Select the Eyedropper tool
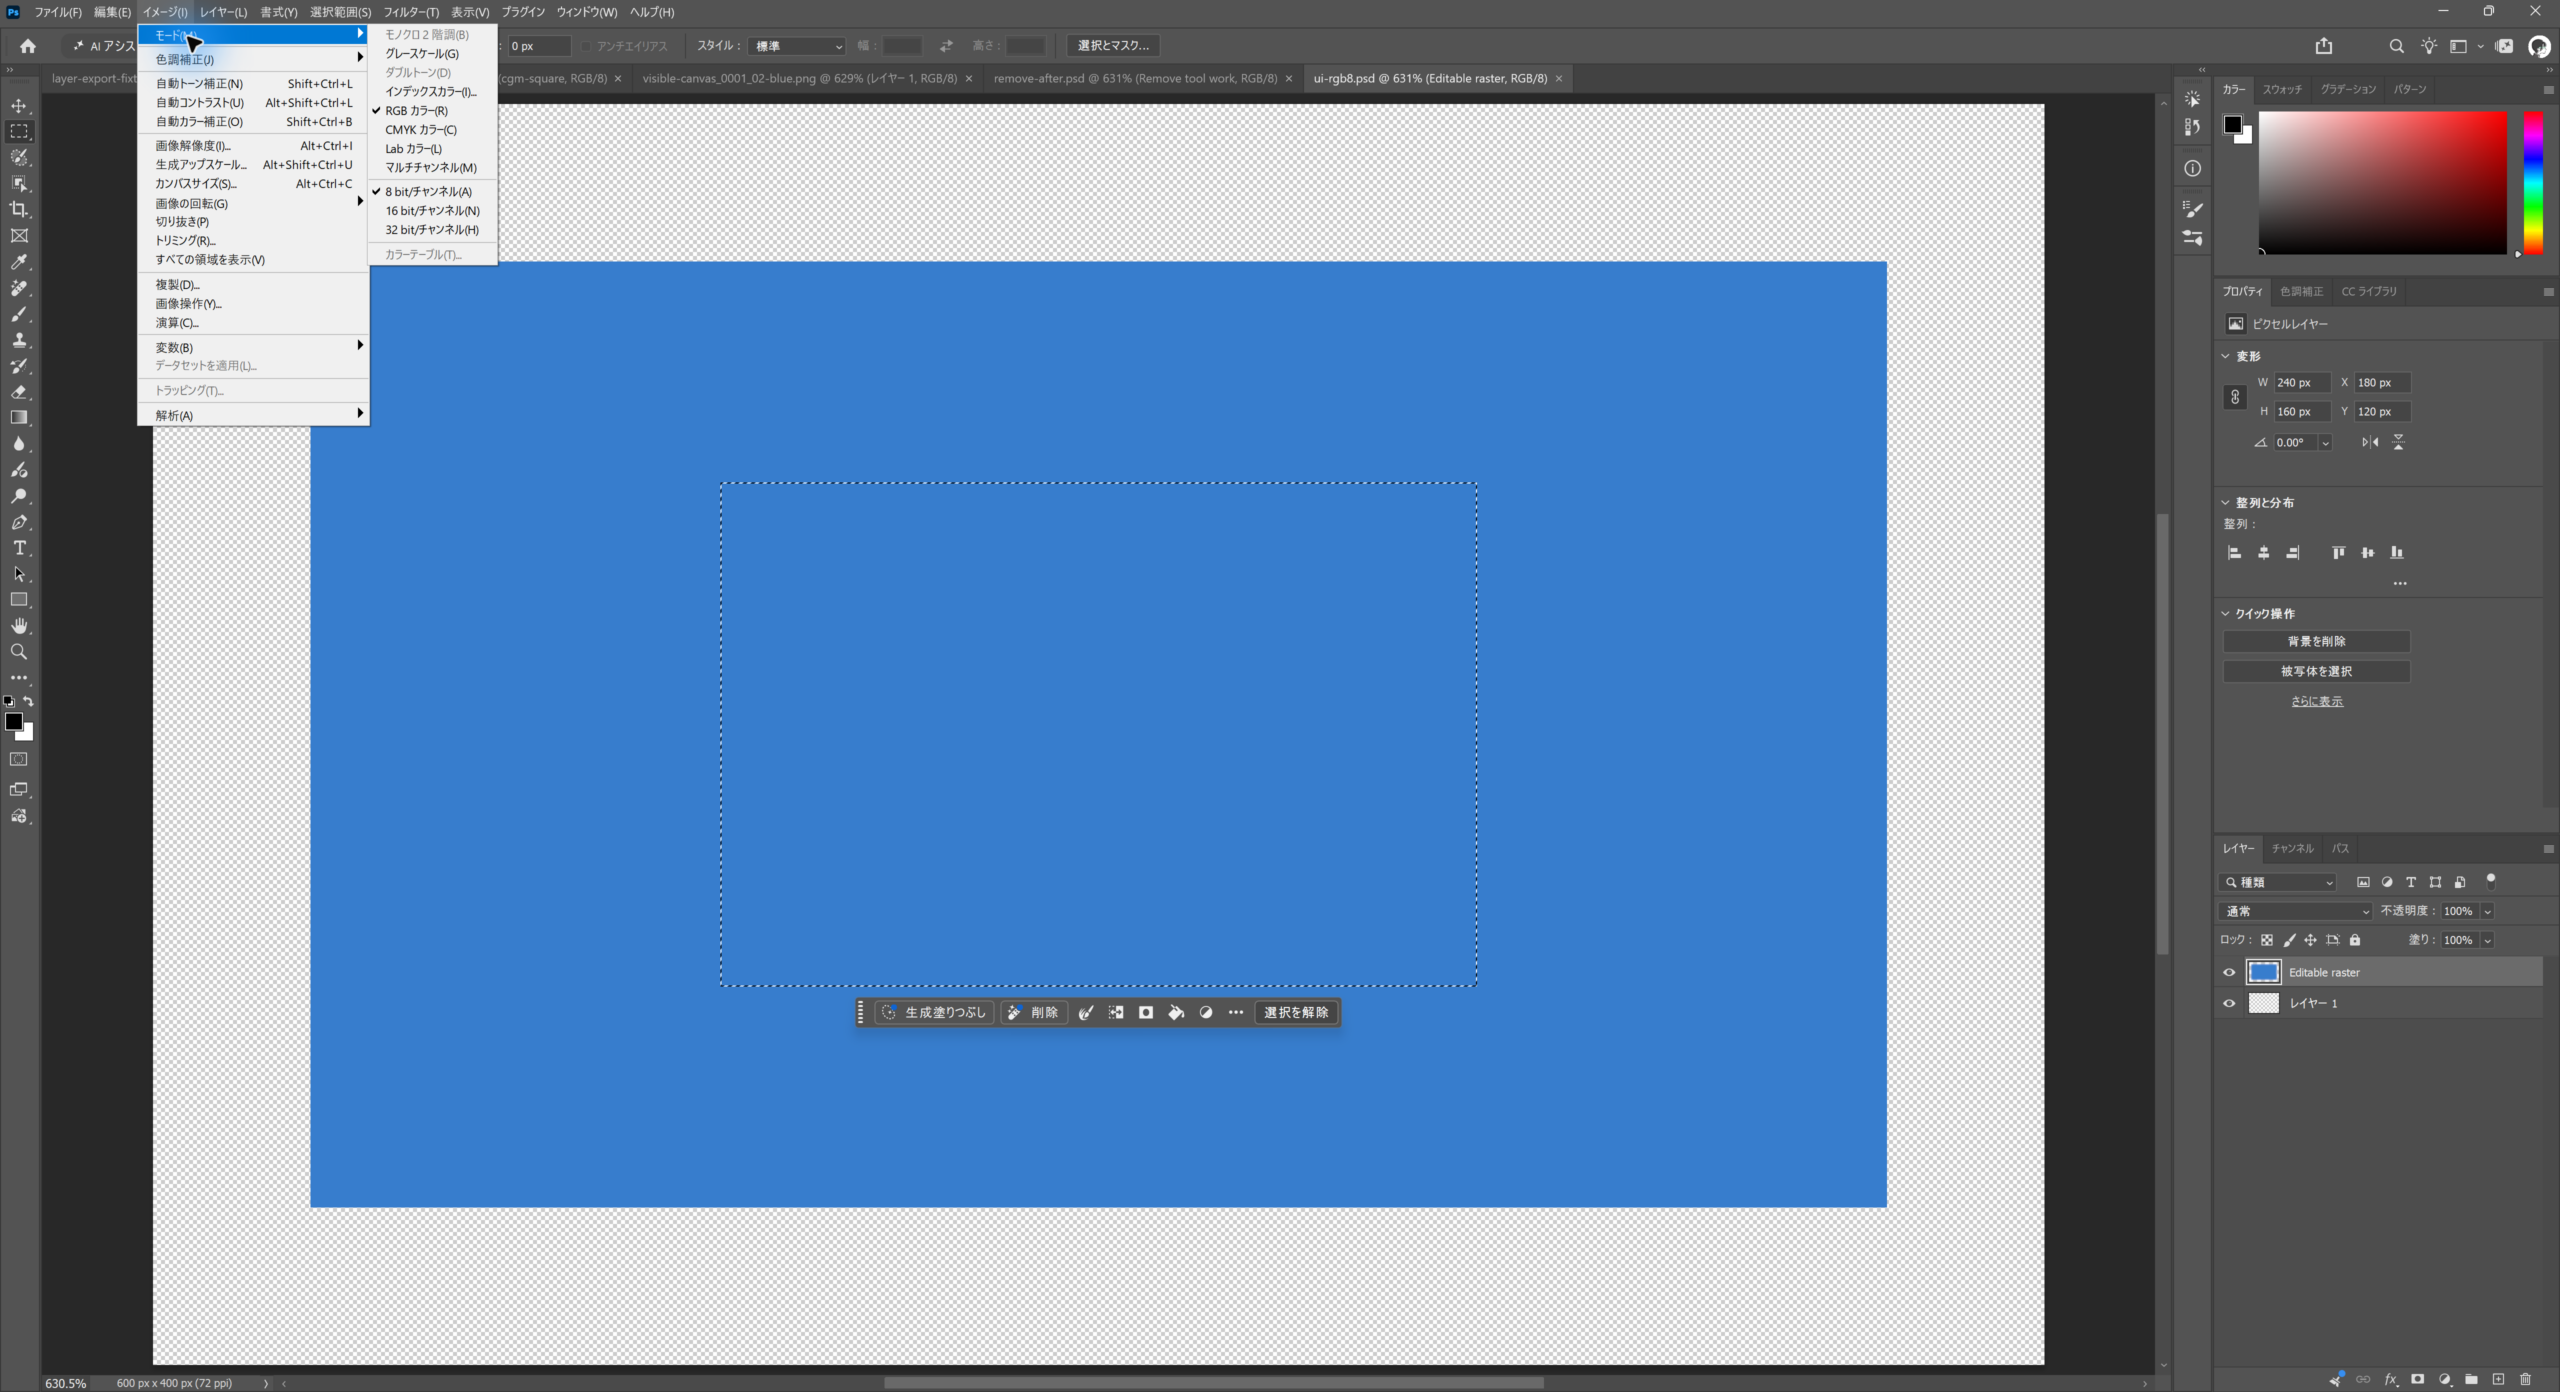Viewport: 2560px width, 1392px height. coord(19,262)
